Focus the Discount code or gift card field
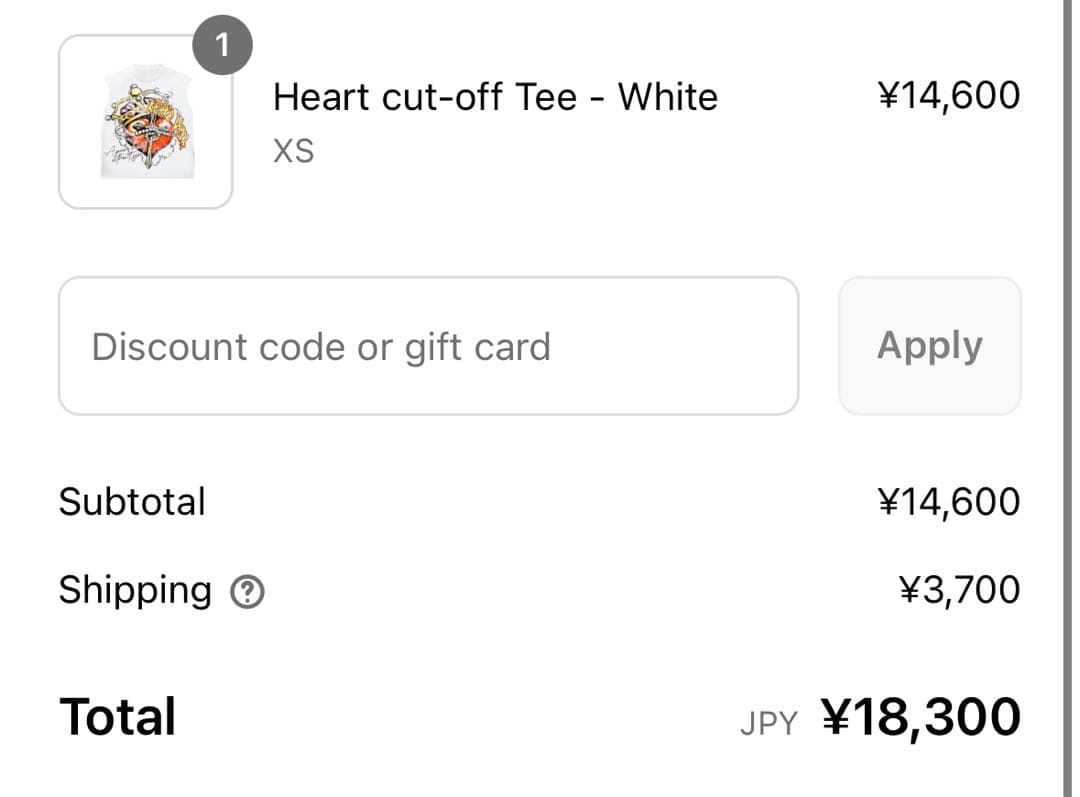The height and width of the screenshot is (797, 1080). click(428, 346)
